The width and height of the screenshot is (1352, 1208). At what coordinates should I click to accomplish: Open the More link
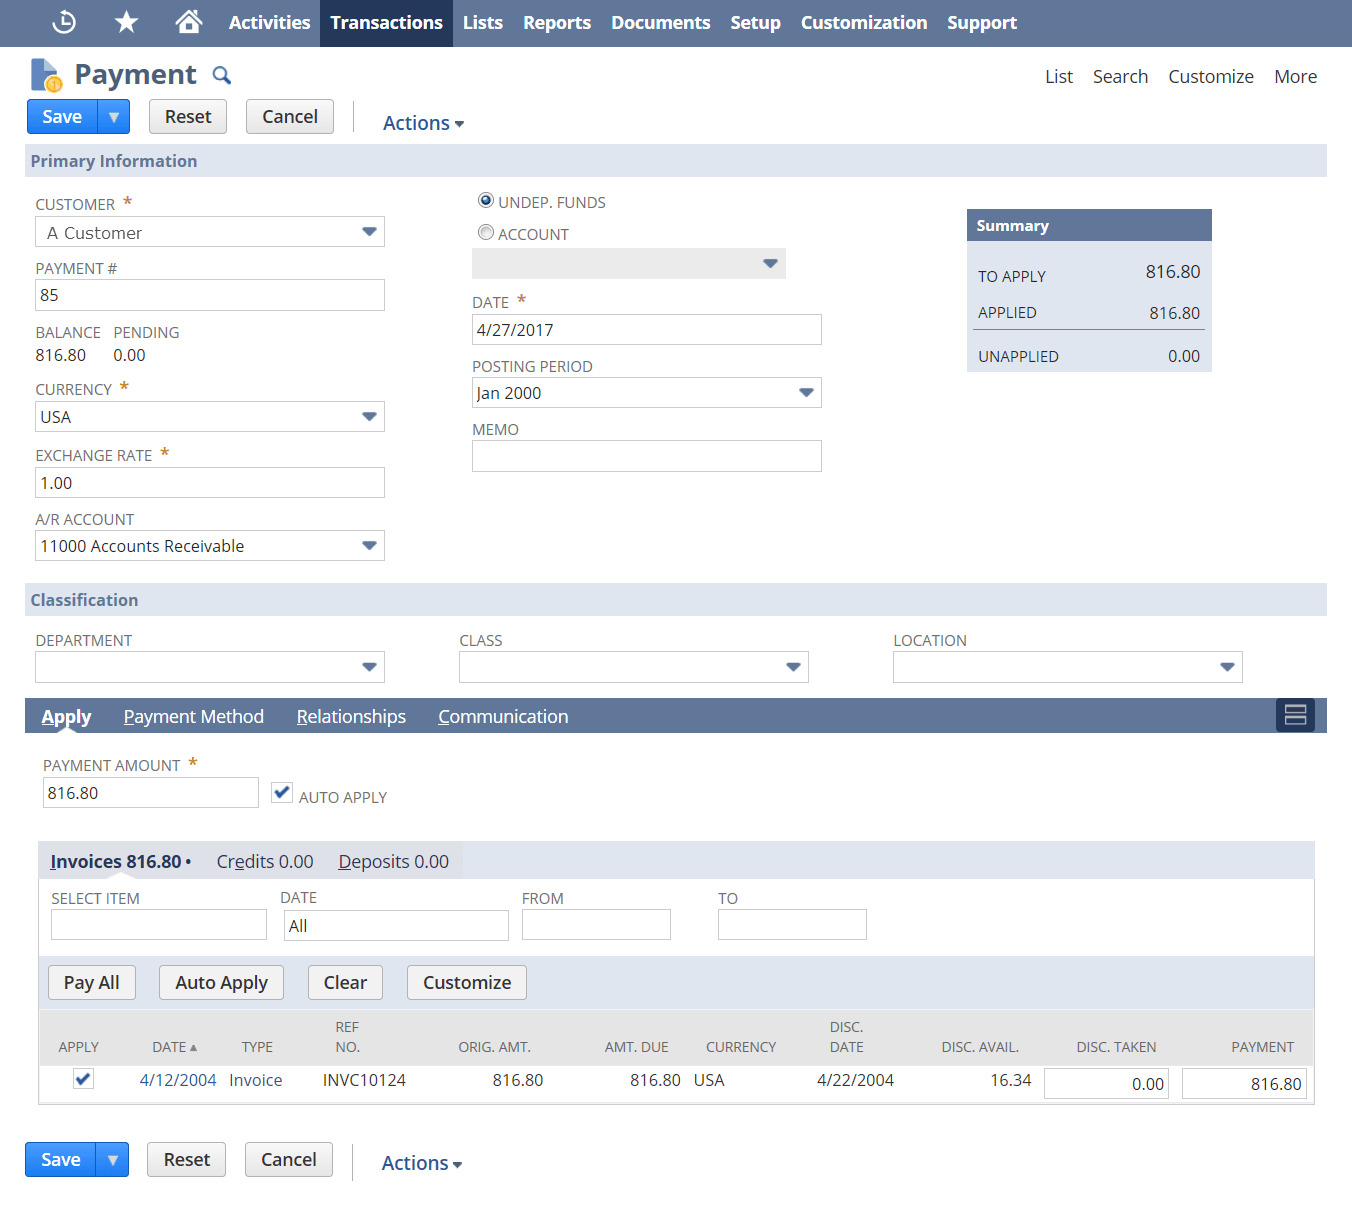[1295, 76]
